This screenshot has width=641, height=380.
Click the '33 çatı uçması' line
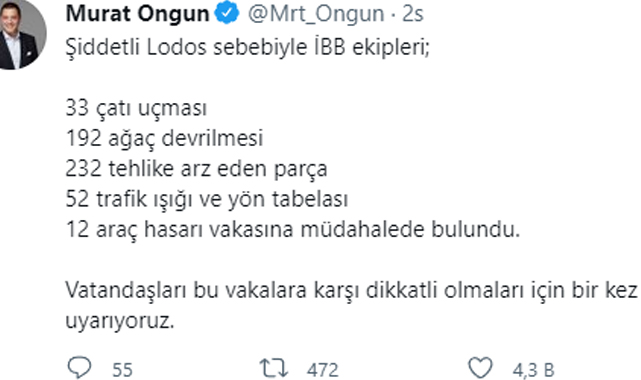coord(136,109)
